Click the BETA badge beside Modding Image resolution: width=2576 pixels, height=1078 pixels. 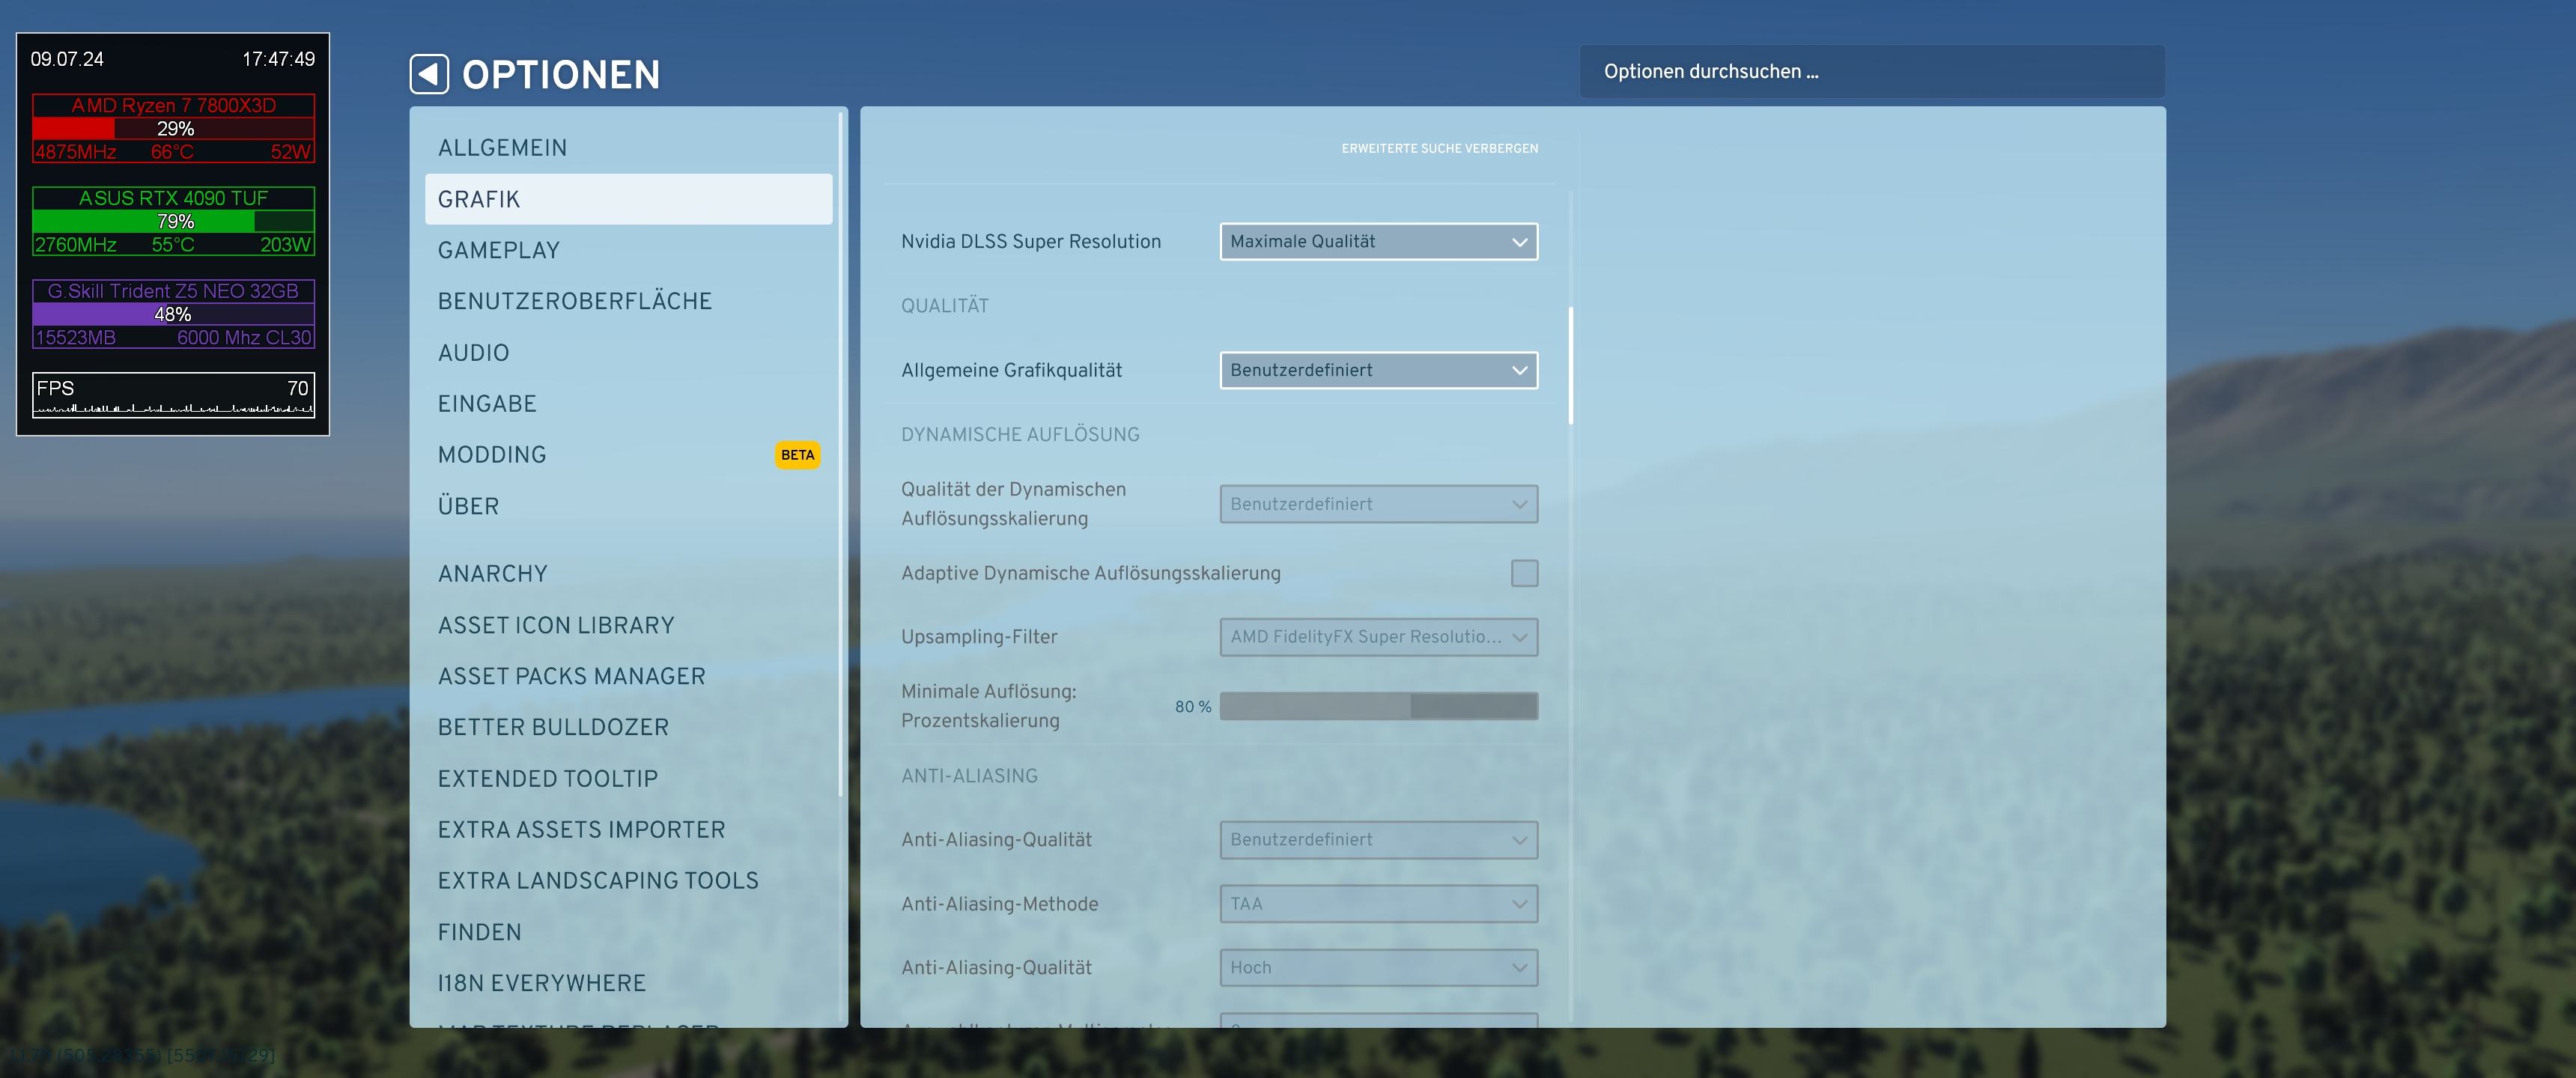tap(797, 455)
